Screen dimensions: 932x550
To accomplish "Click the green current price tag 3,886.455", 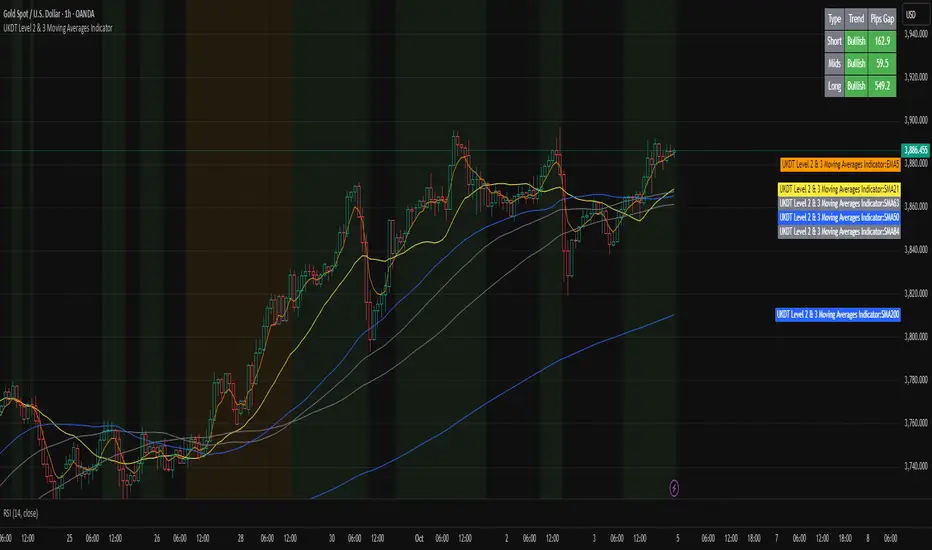I will coord(915,150).
